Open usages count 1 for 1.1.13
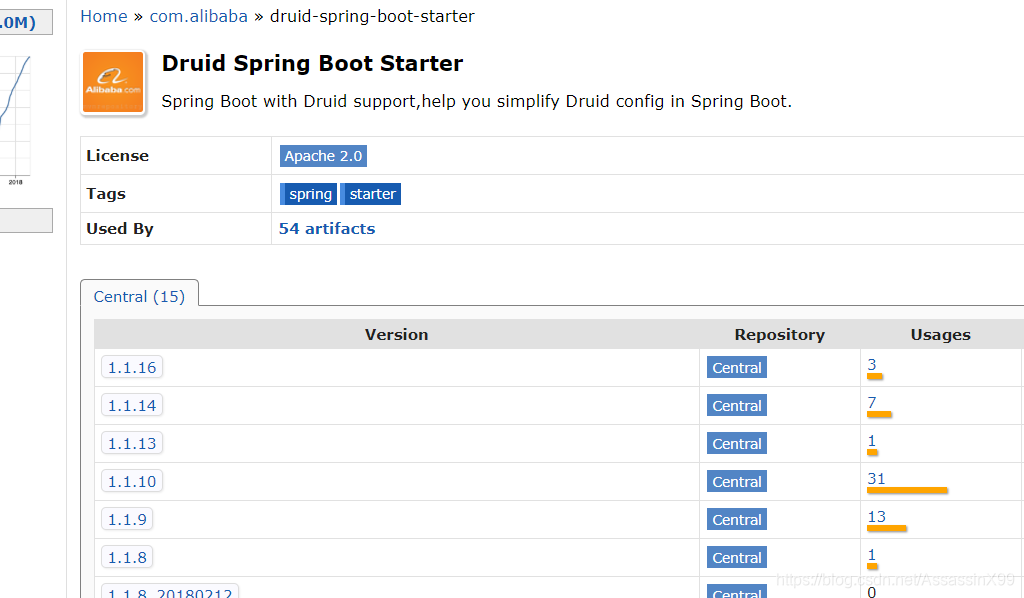 [x=872, y=441]
